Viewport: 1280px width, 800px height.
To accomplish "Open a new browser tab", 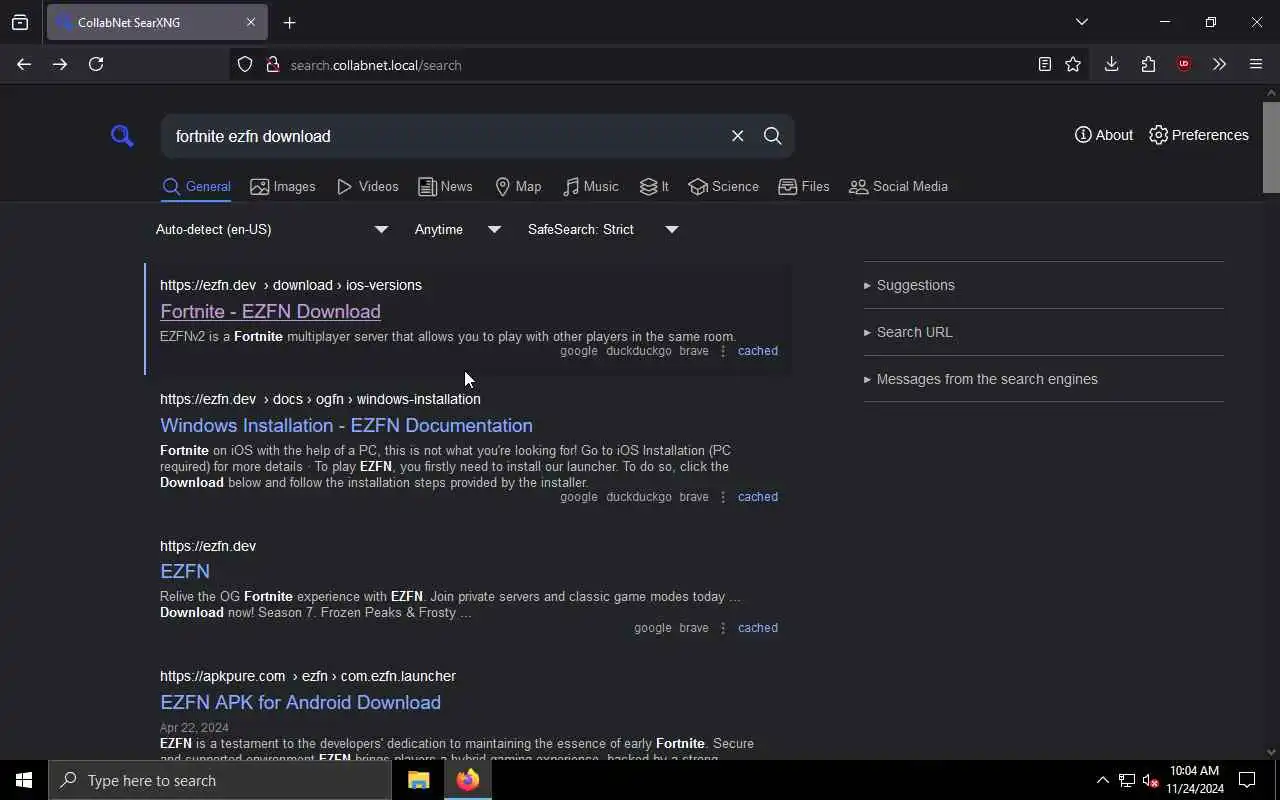I will coord(289,22).
